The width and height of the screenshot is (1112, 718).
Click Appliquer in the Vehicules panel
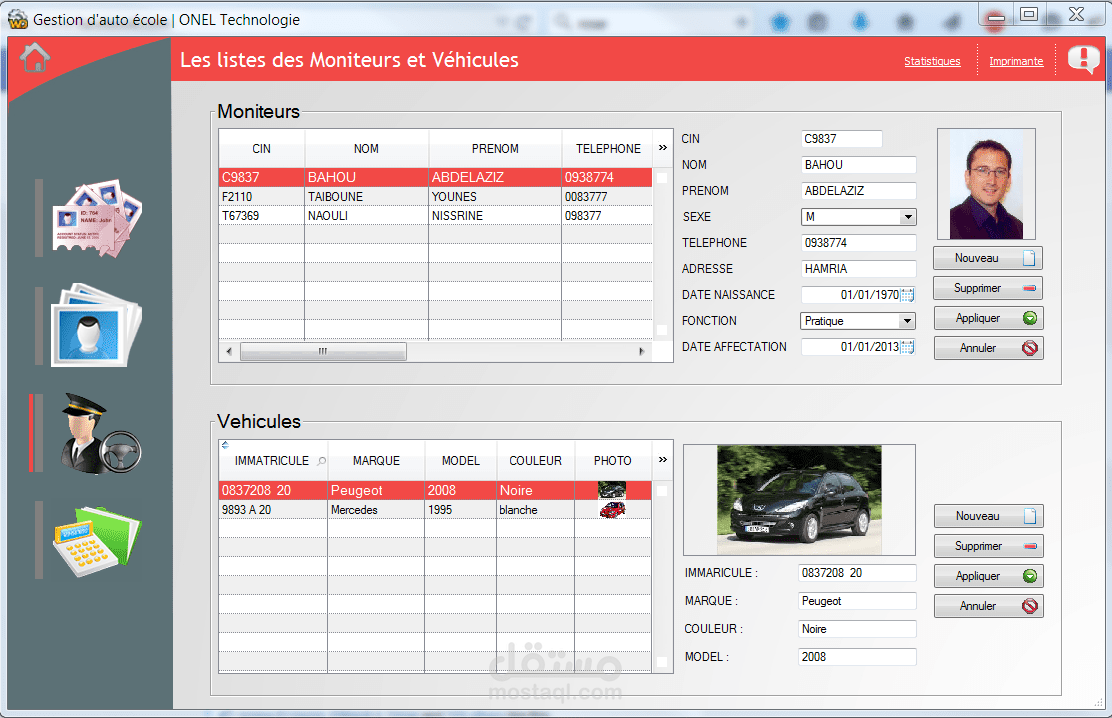click(988, 576)
